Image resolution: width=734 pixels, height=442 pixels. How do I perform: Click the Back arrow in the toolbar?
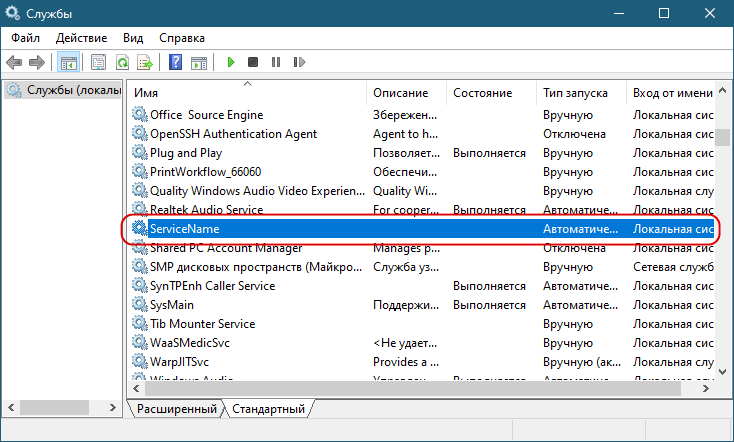pyautogui.click(x=14, y=62)
